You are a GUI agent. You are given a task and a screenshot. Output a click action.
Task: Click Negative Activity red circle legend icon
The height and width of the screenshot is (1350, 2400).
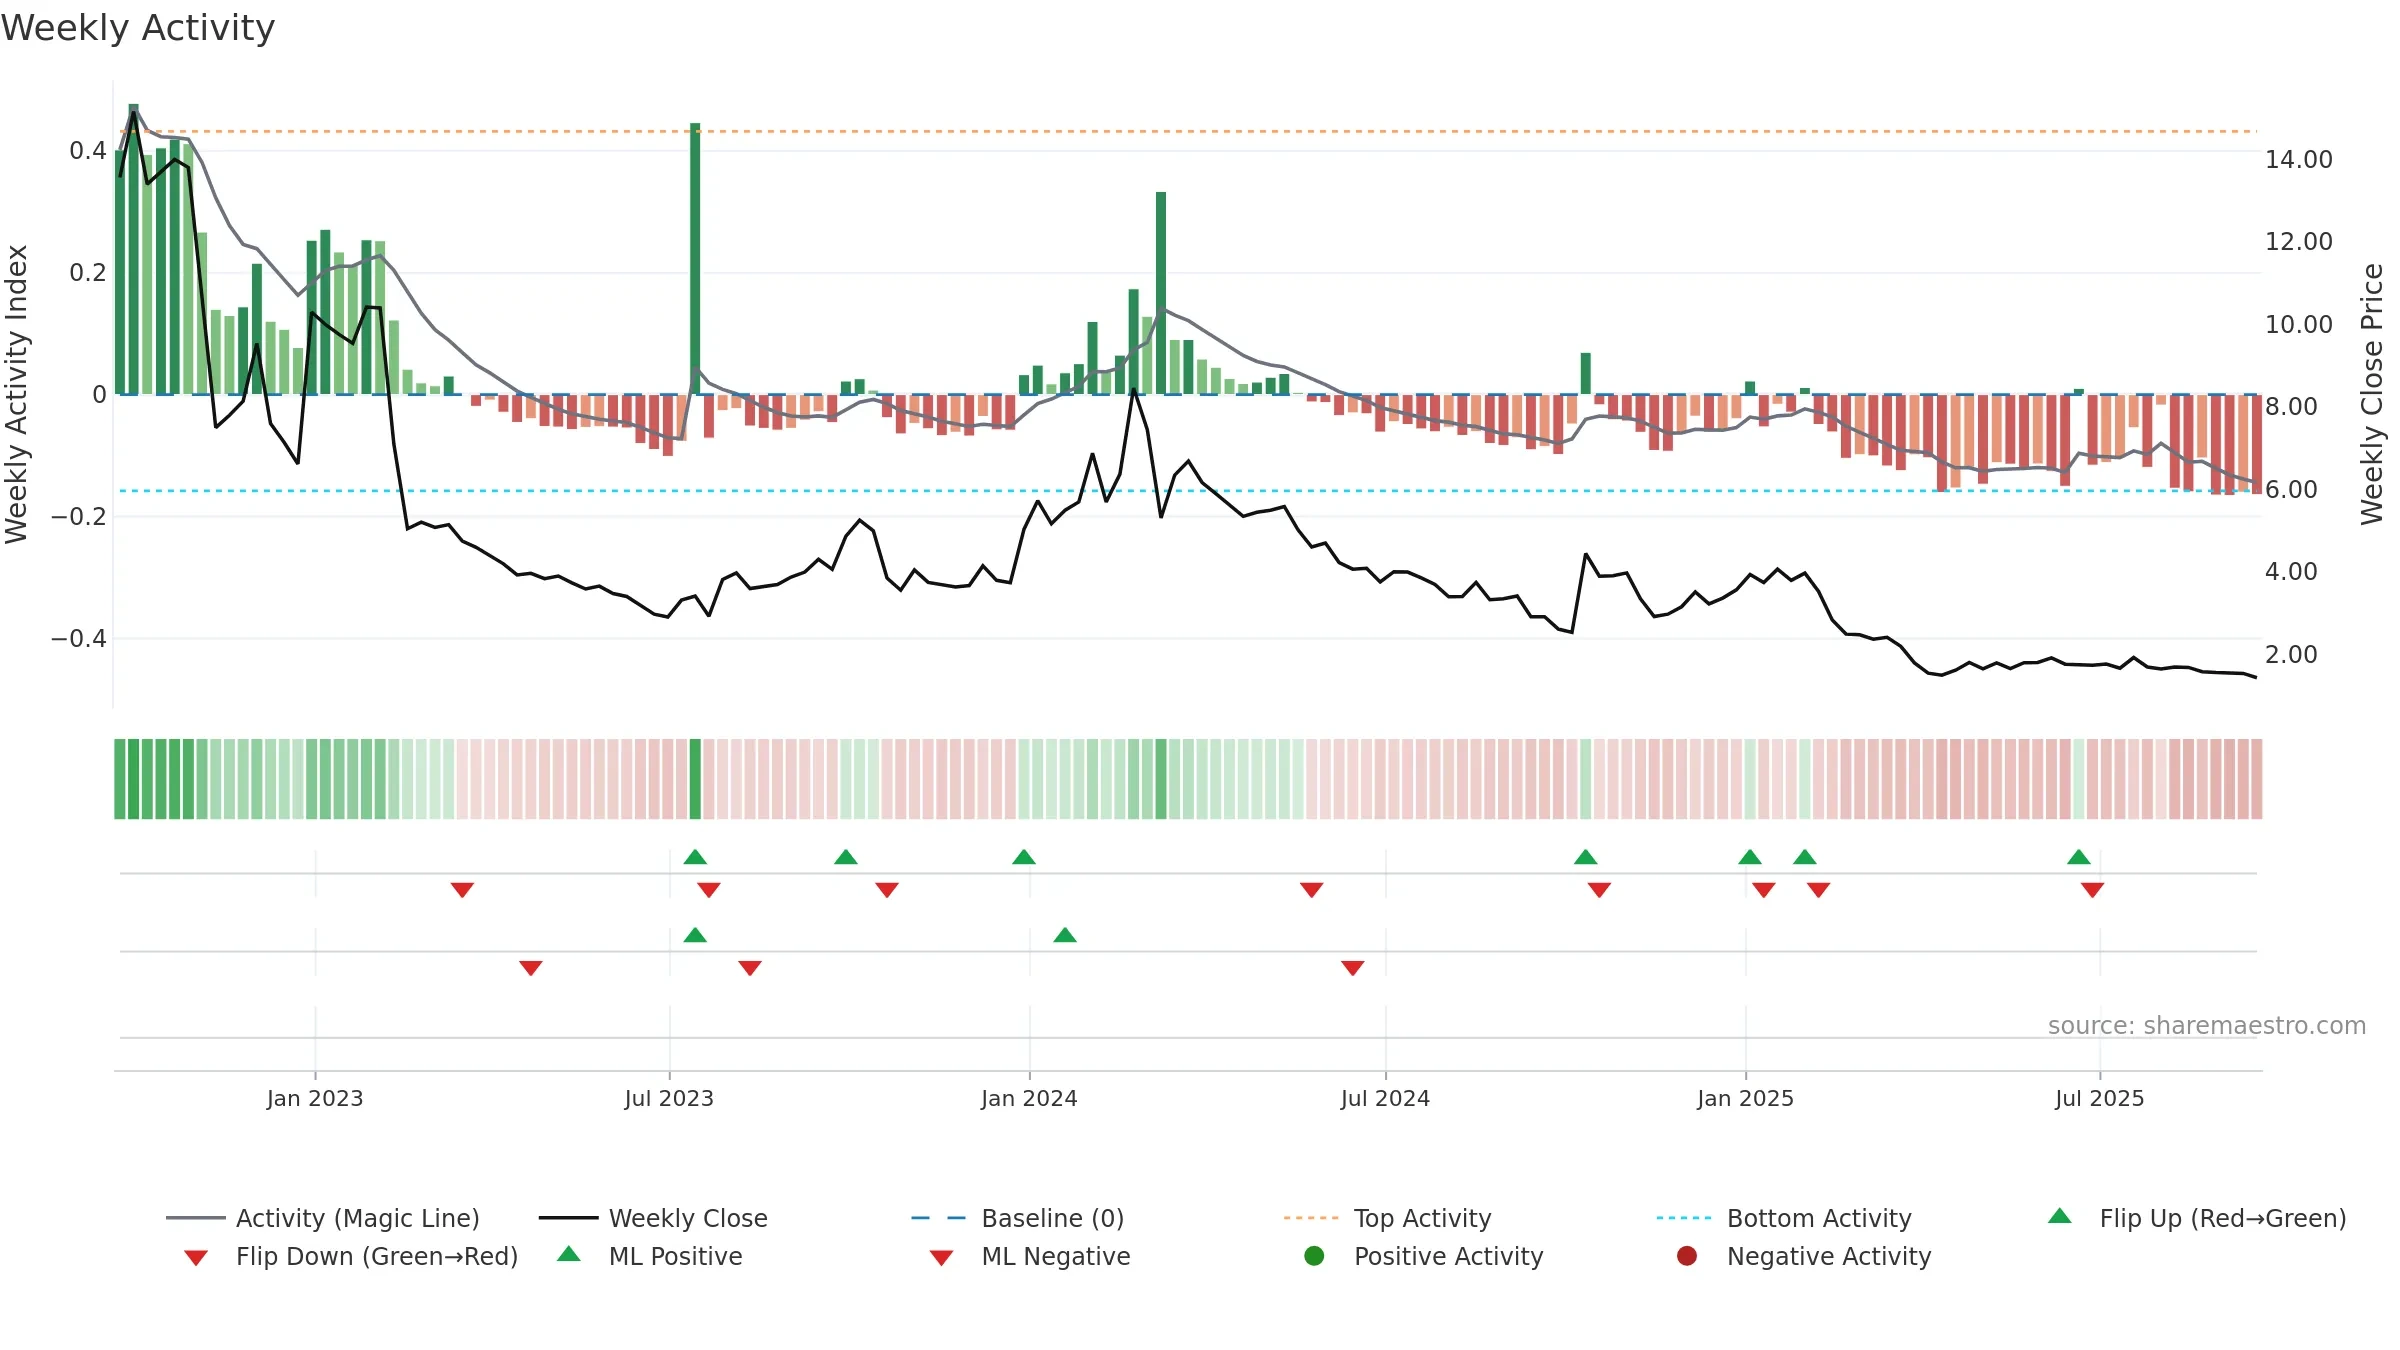1687,1256
